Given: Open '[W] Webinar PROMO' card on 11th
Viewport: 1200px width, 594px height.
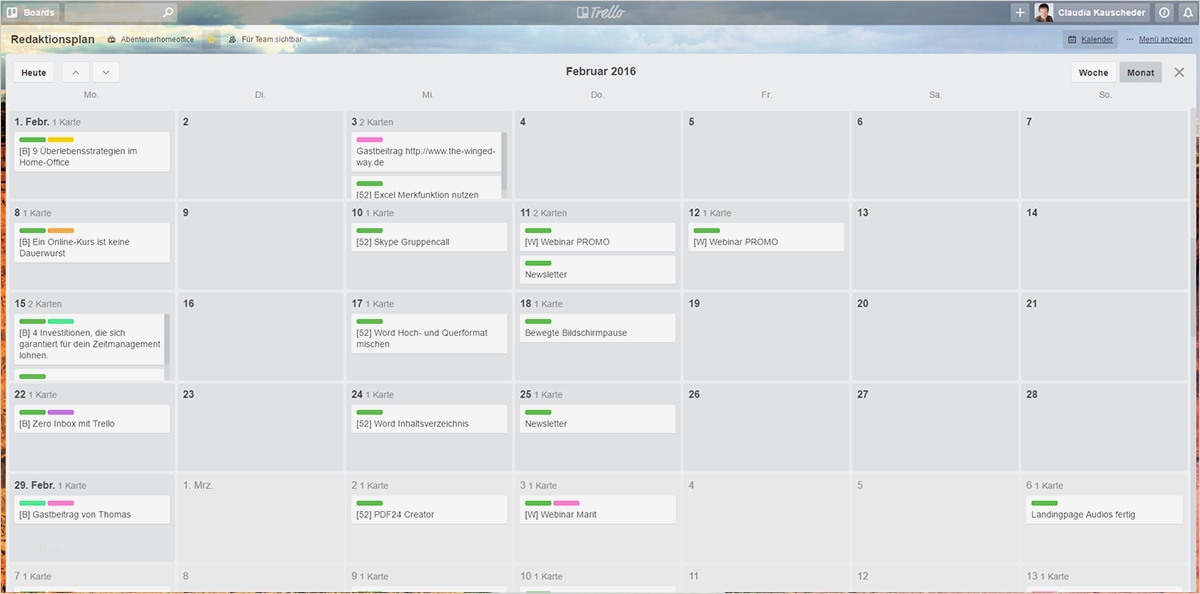Looking at the screenshot, I should [597, 237].
